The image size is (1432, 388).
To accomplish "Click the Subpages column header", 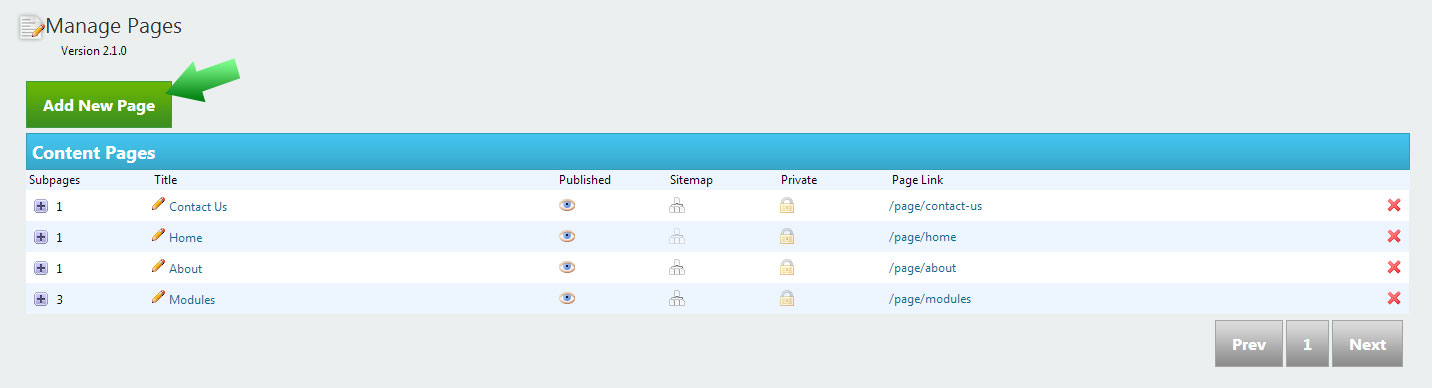I will pos(54,180).
